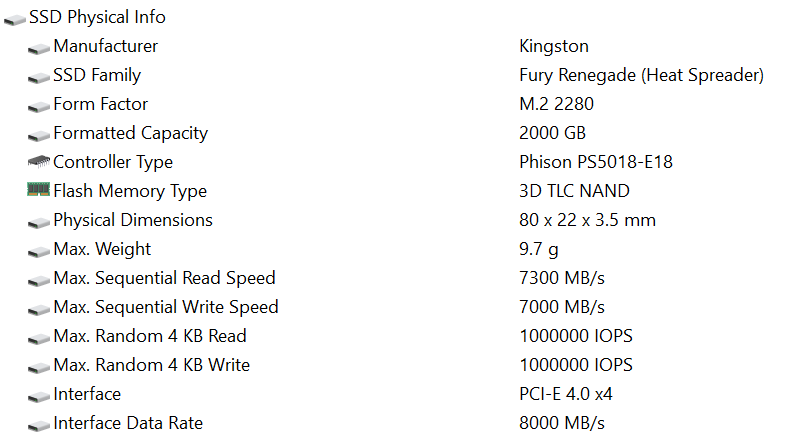
Task: Click the Kingston manufacturer value
Action: pyautogui.click(x=554, y=46)
